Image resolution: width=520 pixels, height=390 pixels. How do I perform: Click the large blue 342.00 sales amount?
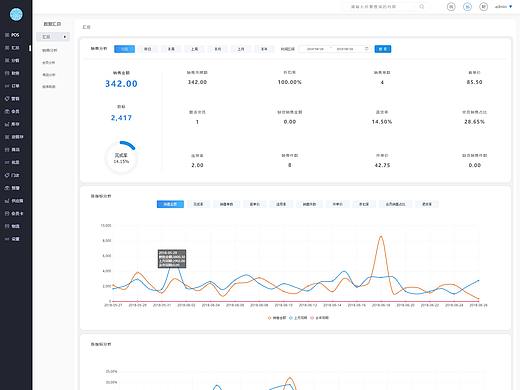(x=121, y=84)
